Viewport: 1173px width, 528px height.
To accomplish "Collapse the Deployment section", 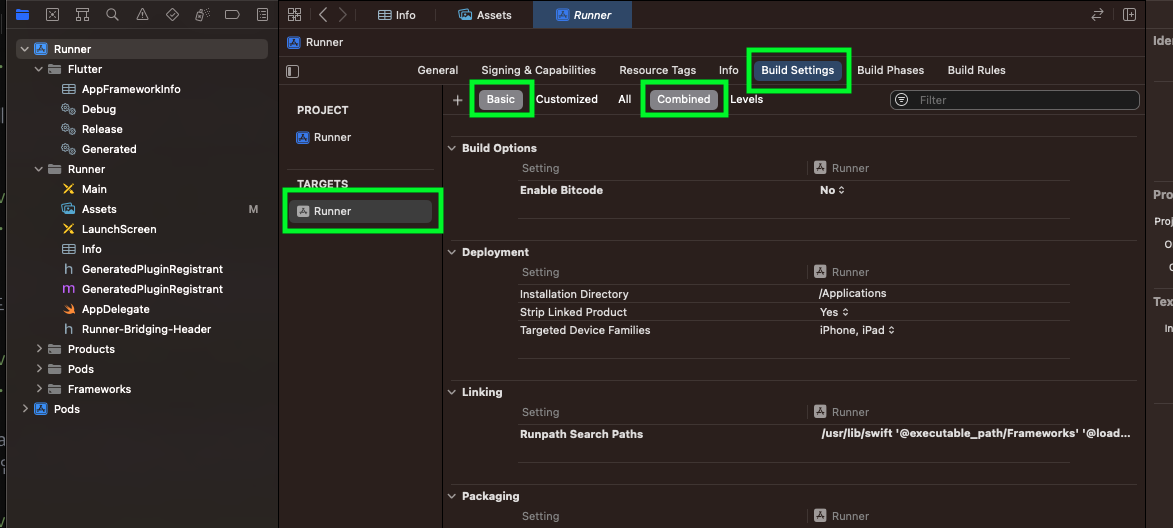I will [x=452, y=252].
